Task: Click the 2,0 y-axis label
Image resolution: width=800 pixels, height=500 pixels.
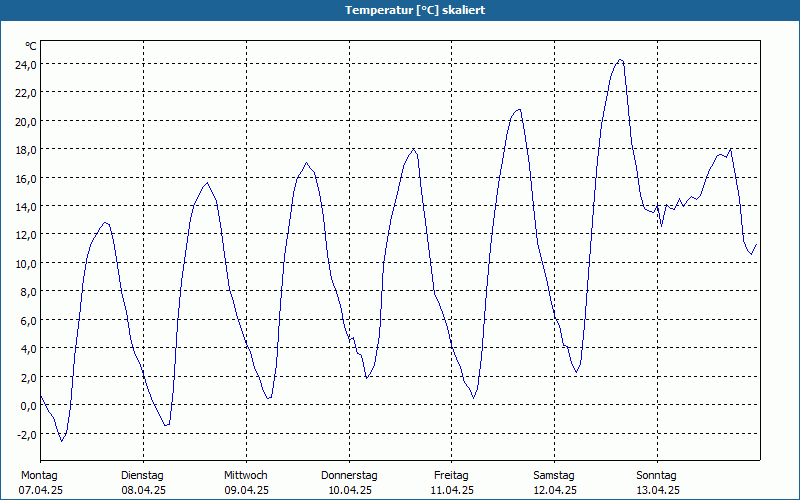Action: pyautogui.click(x=28, y=378)
